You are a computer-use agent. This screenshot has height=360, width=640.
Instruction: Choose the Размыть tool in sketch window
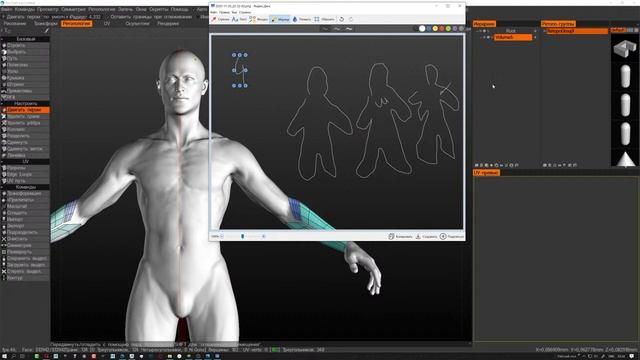pyautogui.click(x=302, y=19)
